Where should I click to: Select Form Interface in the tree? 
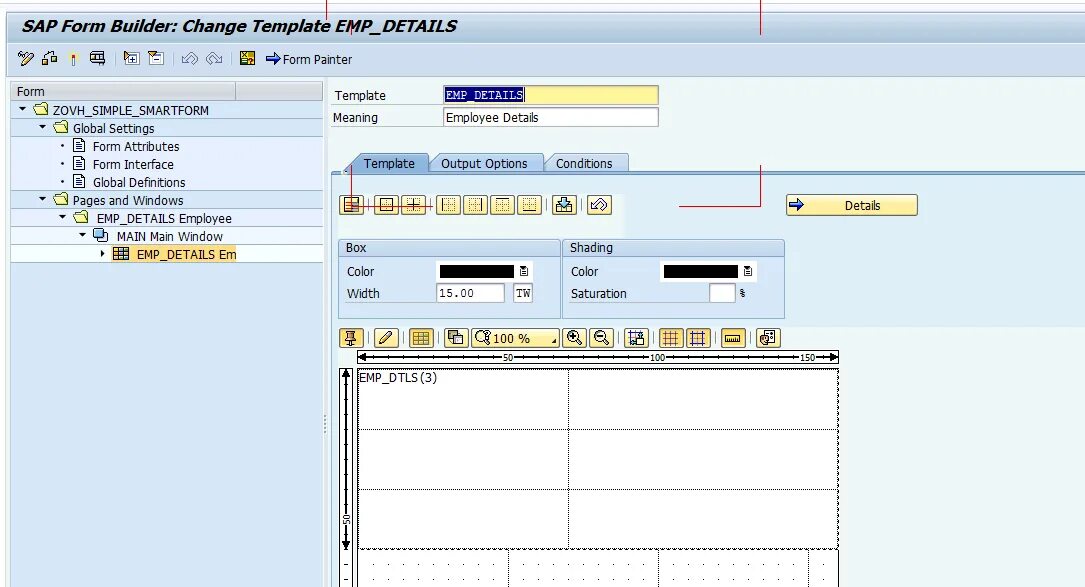(x=133, y=164)
